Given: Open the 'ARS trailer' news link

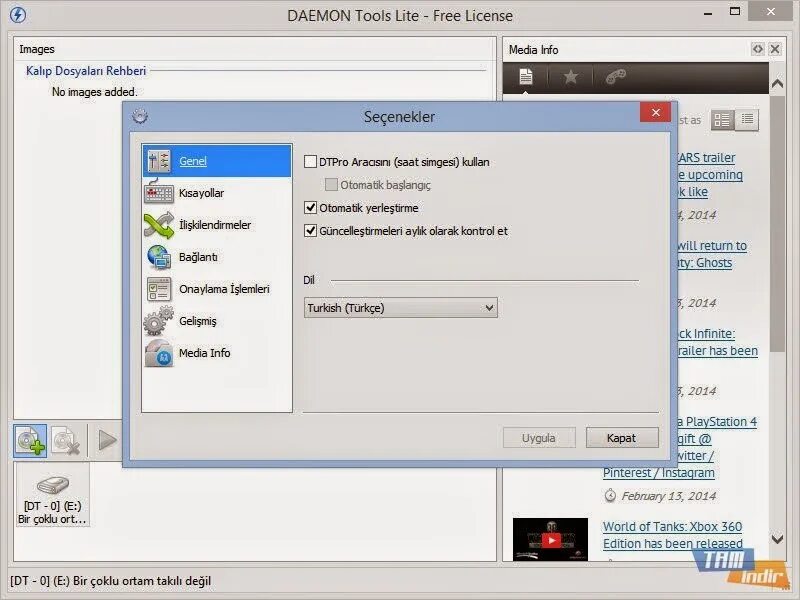Looking at the screenshot, I should (x=707, y=158).
